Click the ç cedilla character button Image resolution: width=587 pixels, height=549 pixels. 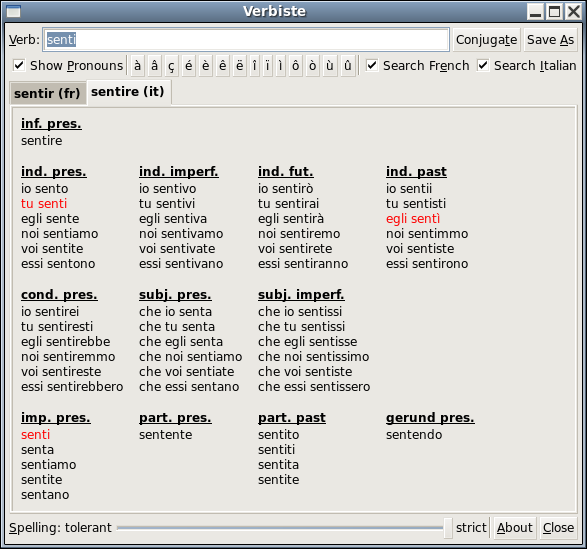(x=171, y=66)
